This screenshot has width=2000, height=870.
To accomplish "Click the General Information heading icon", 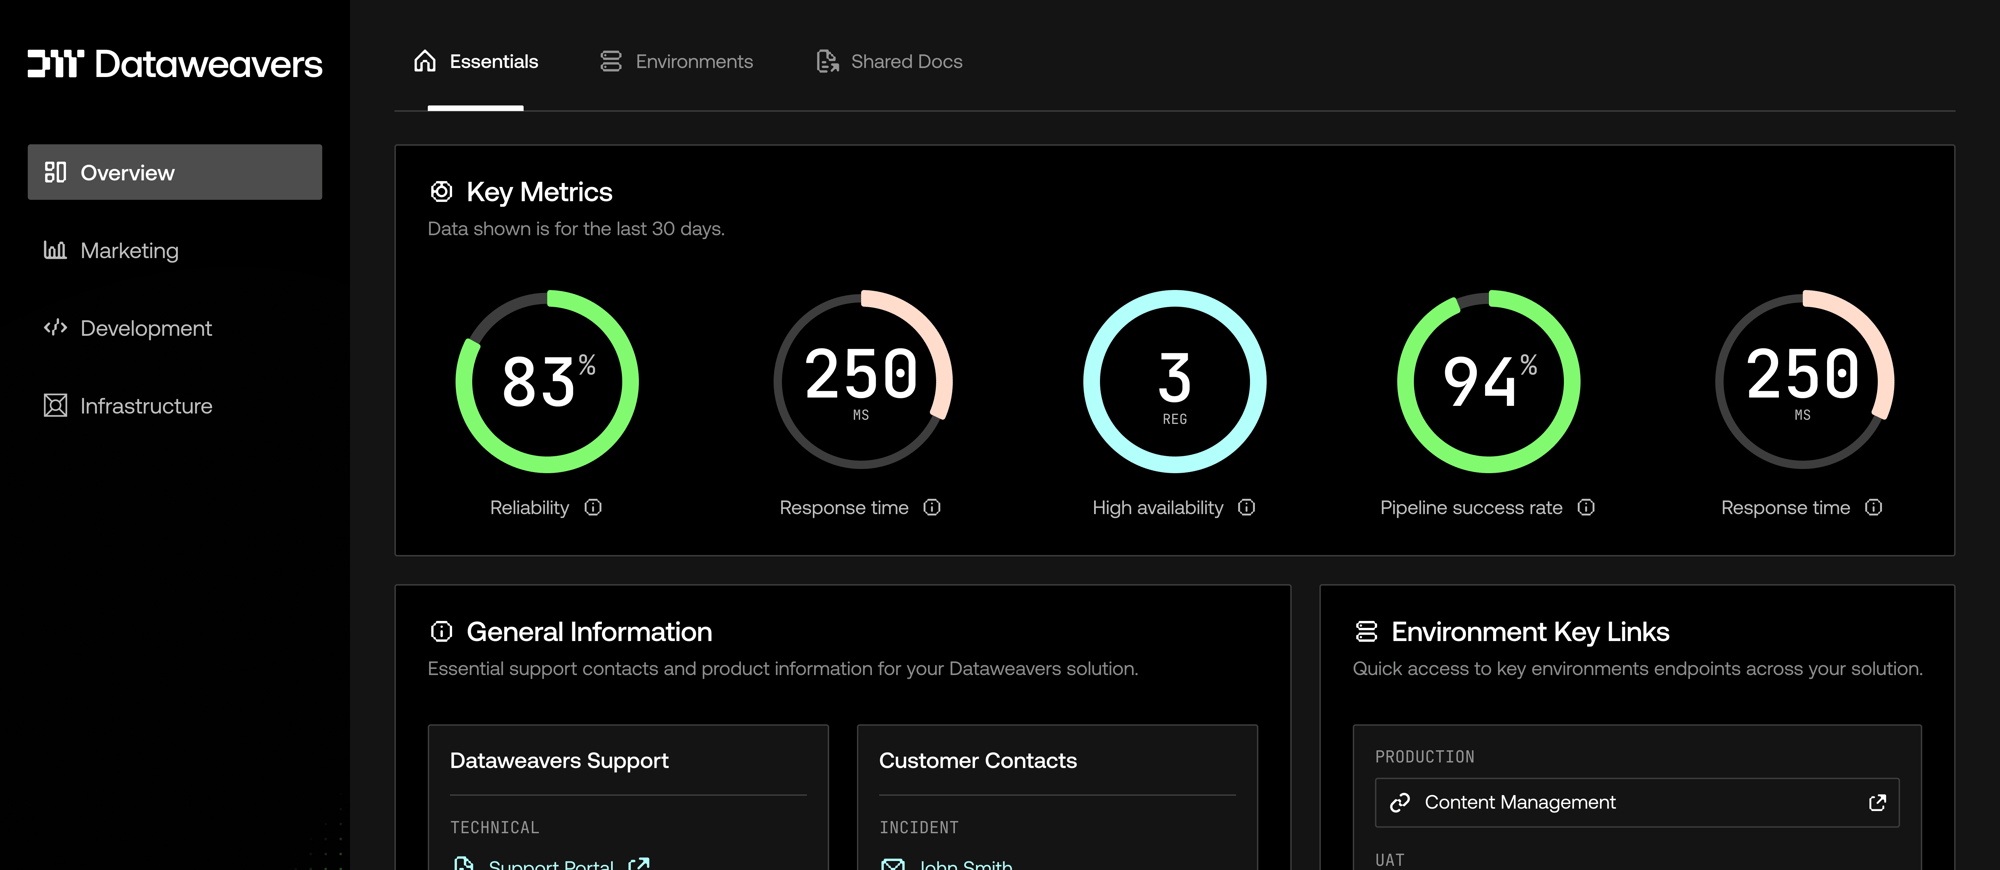I will click(441, 631).
